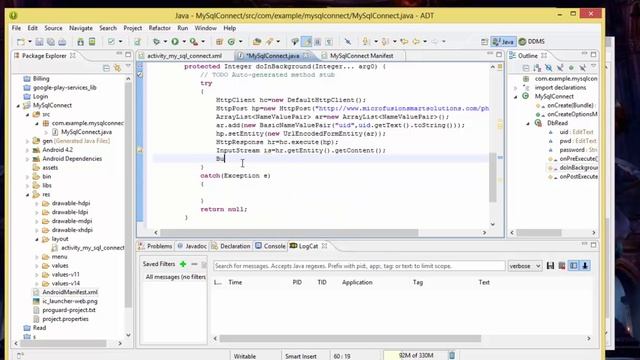
Task: Switch to the Console tab
Action: point(270,246)
